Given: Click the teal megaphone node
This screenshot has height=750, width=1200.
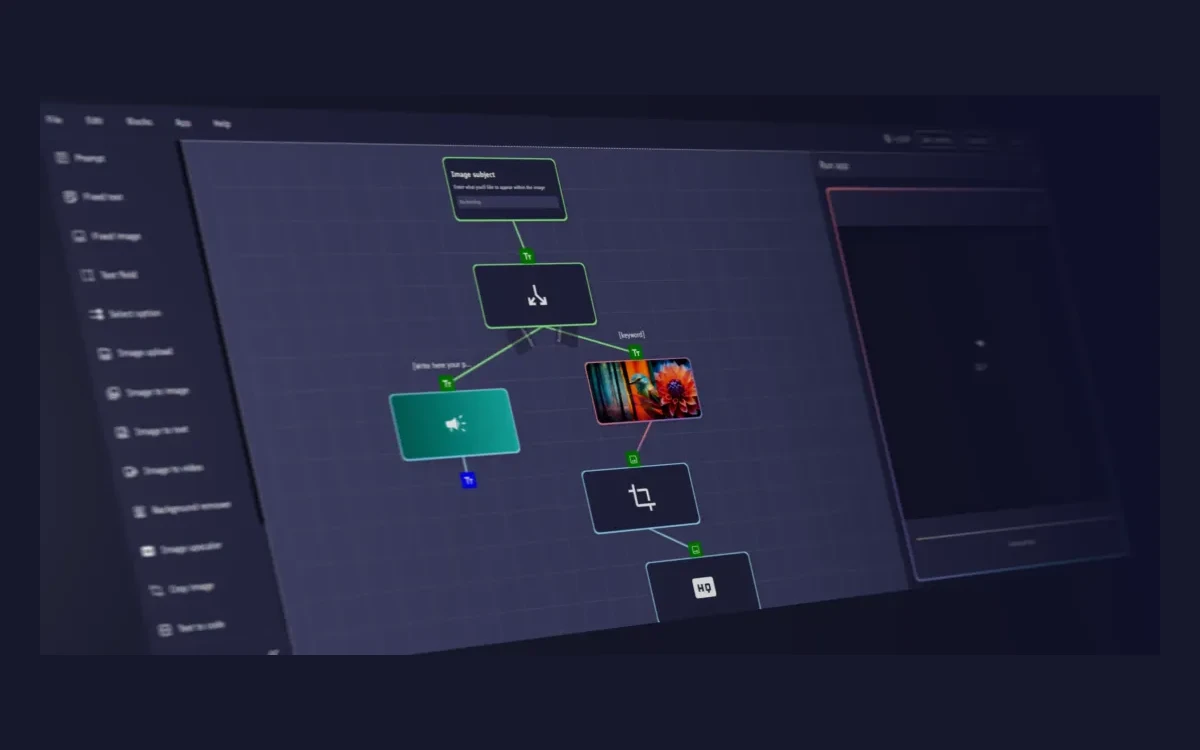Looking at the screenshot, I should click(455, 424).
